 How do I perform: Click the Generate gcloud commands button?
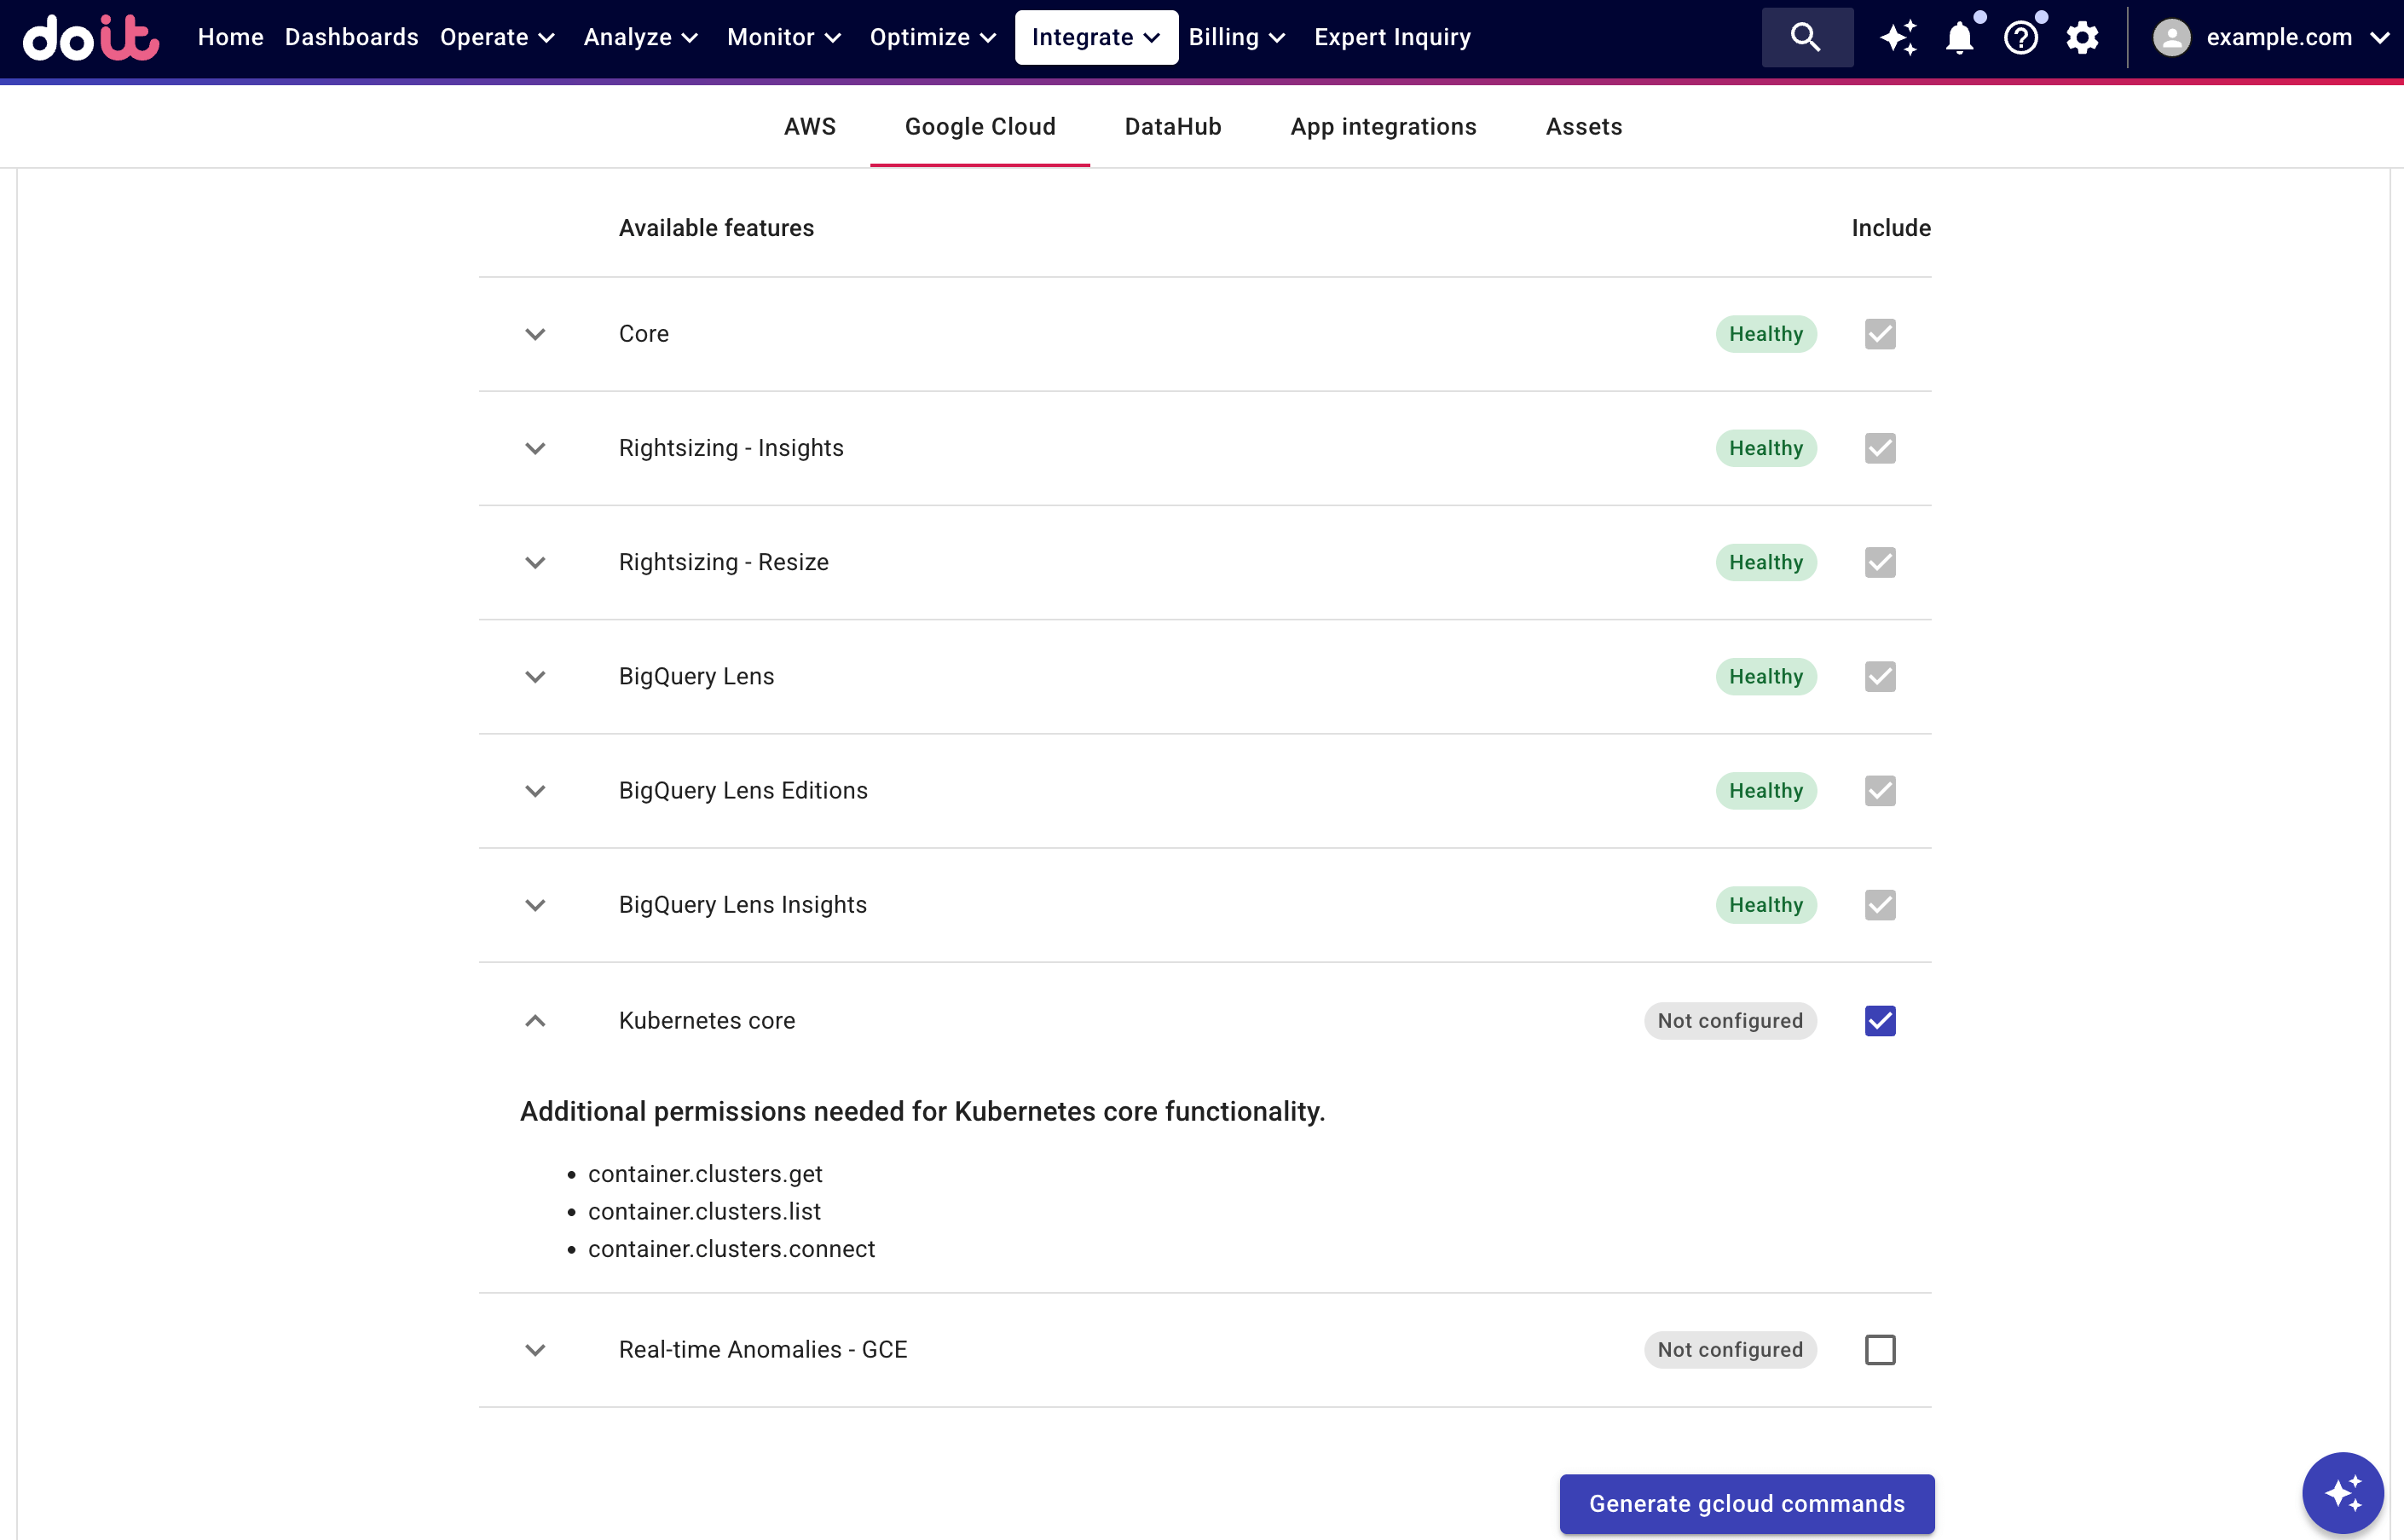[1745, 1503]
